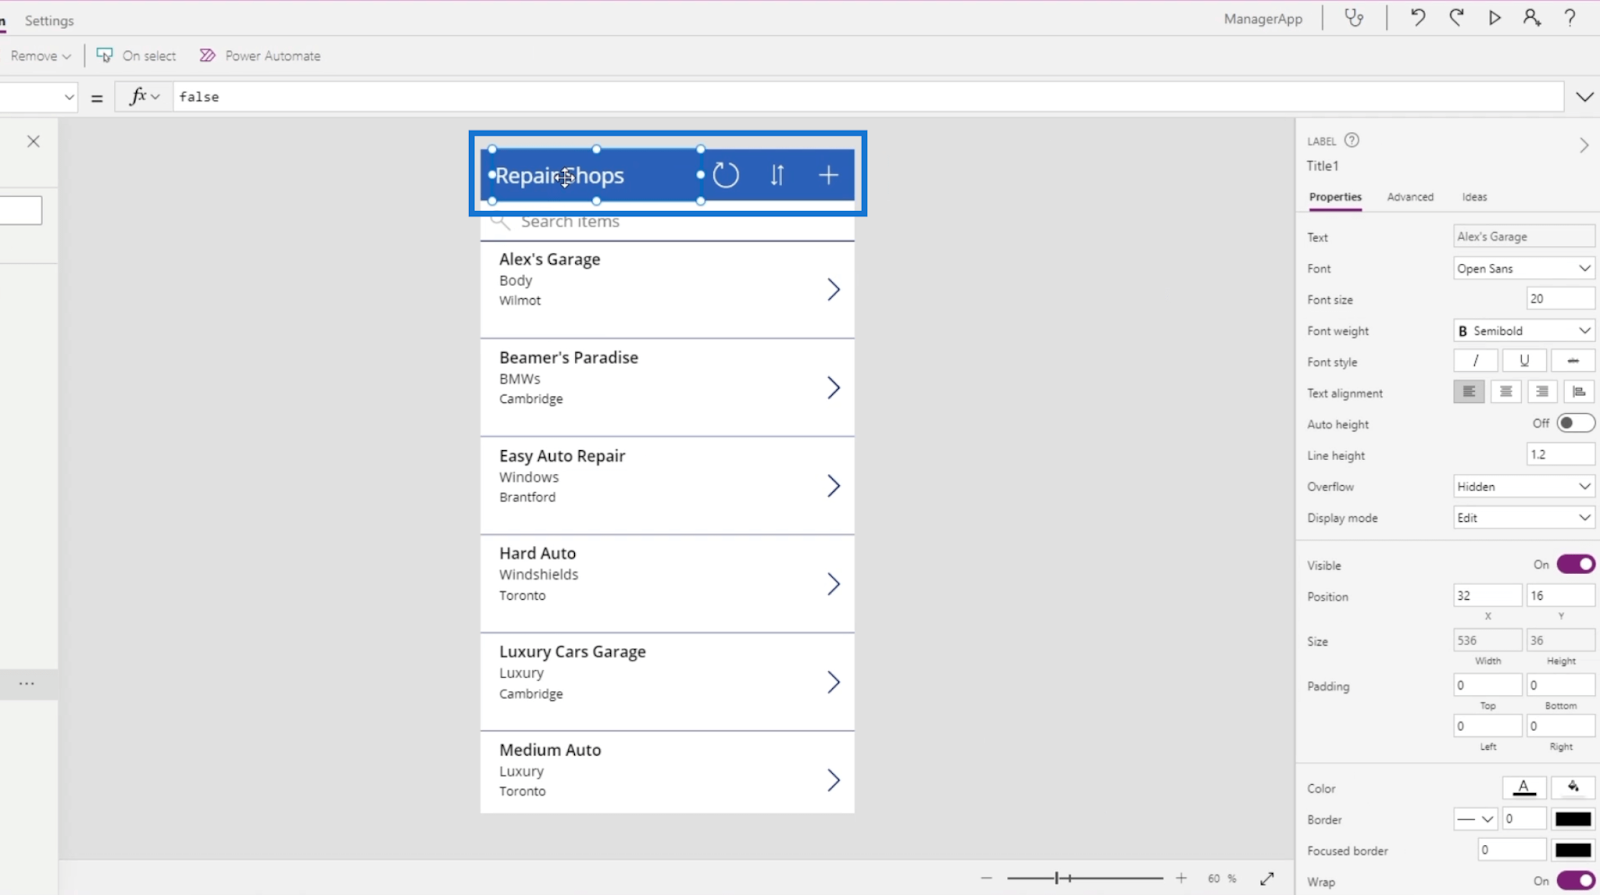Set text alignment to right
1600x895 pixels.
(x=1542, y=392)
